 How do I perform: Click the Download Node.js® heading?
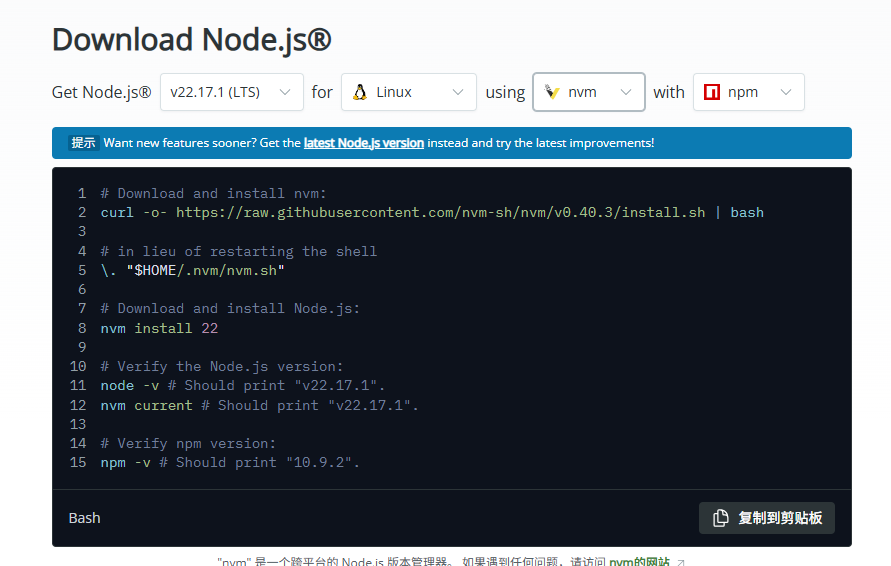[191, 40]
